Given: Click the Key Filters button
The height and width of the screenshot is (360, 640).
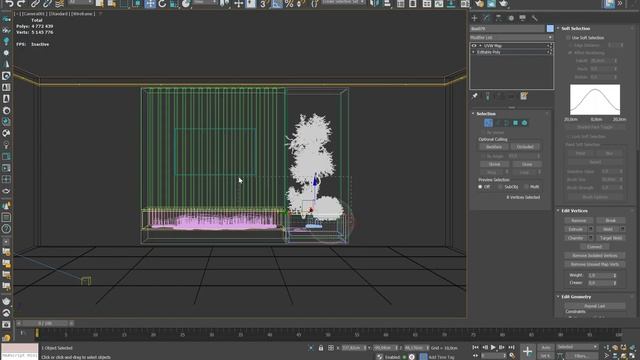Looking at the screenshot, I should (580, 356).
